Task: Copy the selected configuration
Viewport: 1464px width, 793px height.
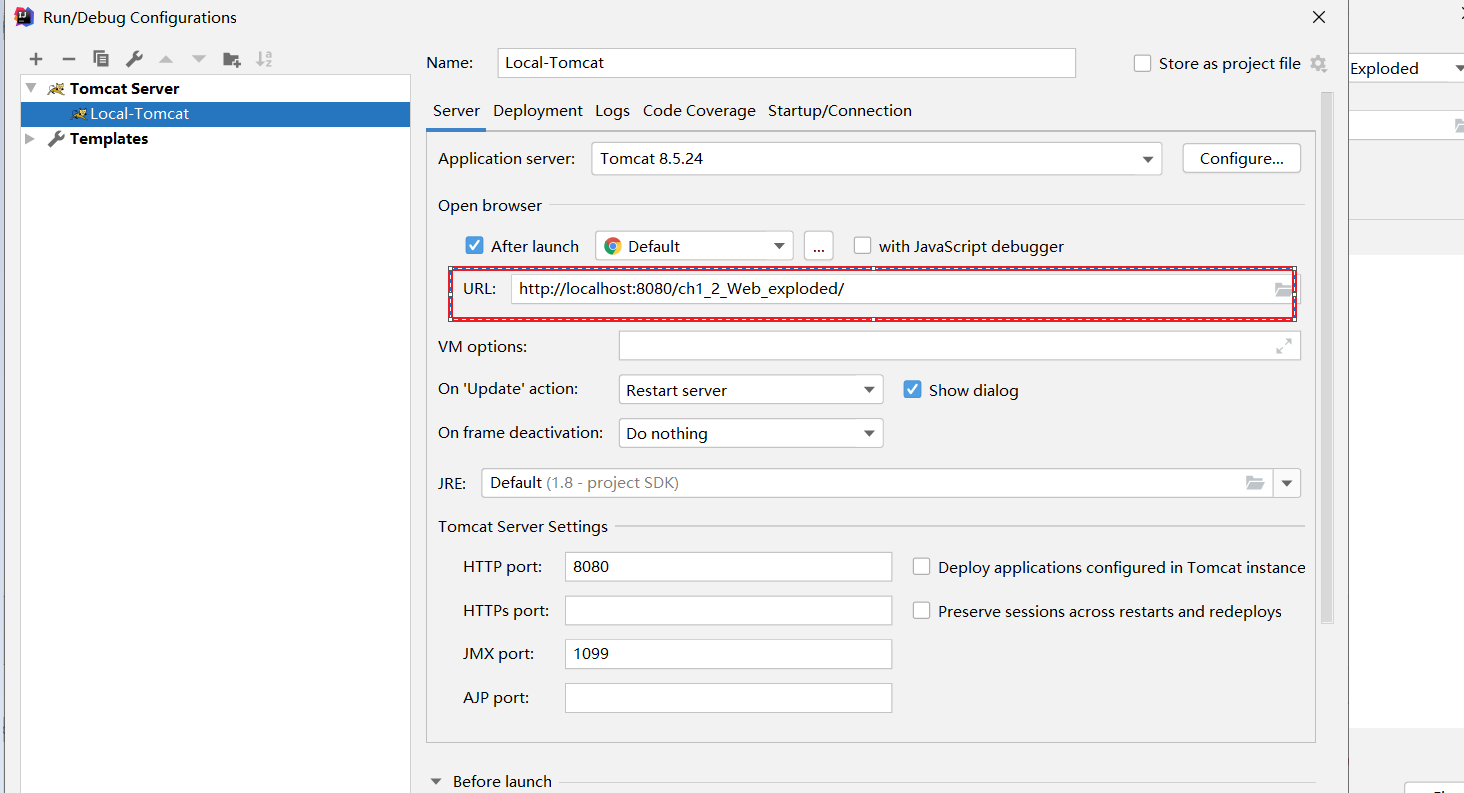Action: [101, 59]
